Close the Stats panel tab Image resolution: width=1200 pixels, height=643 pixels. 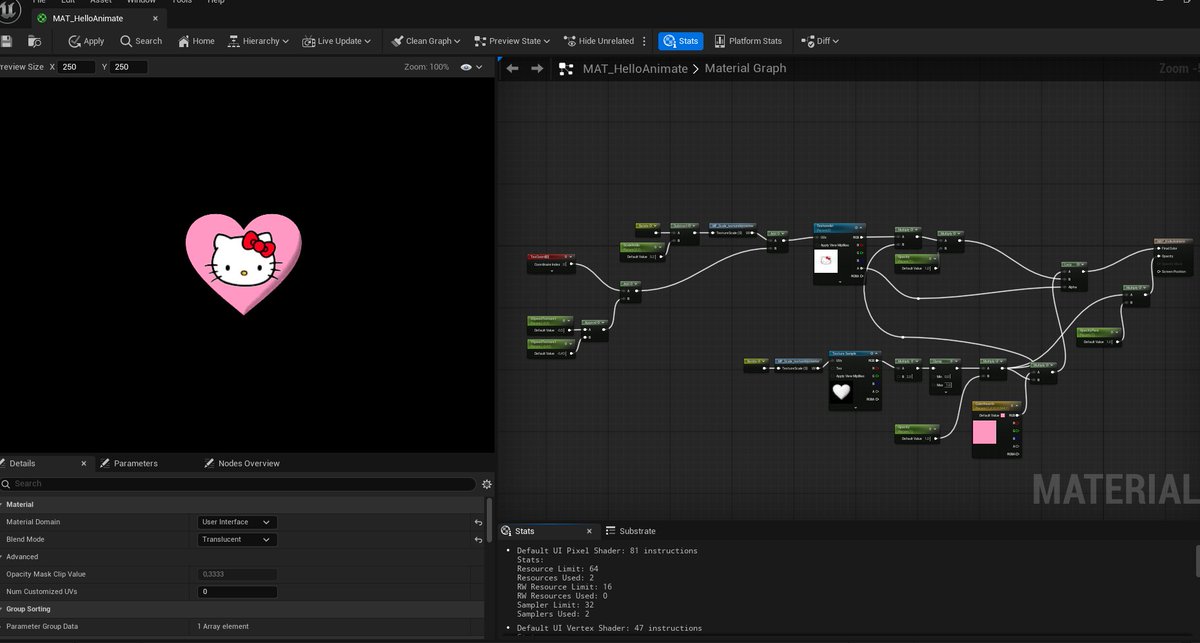590,531
